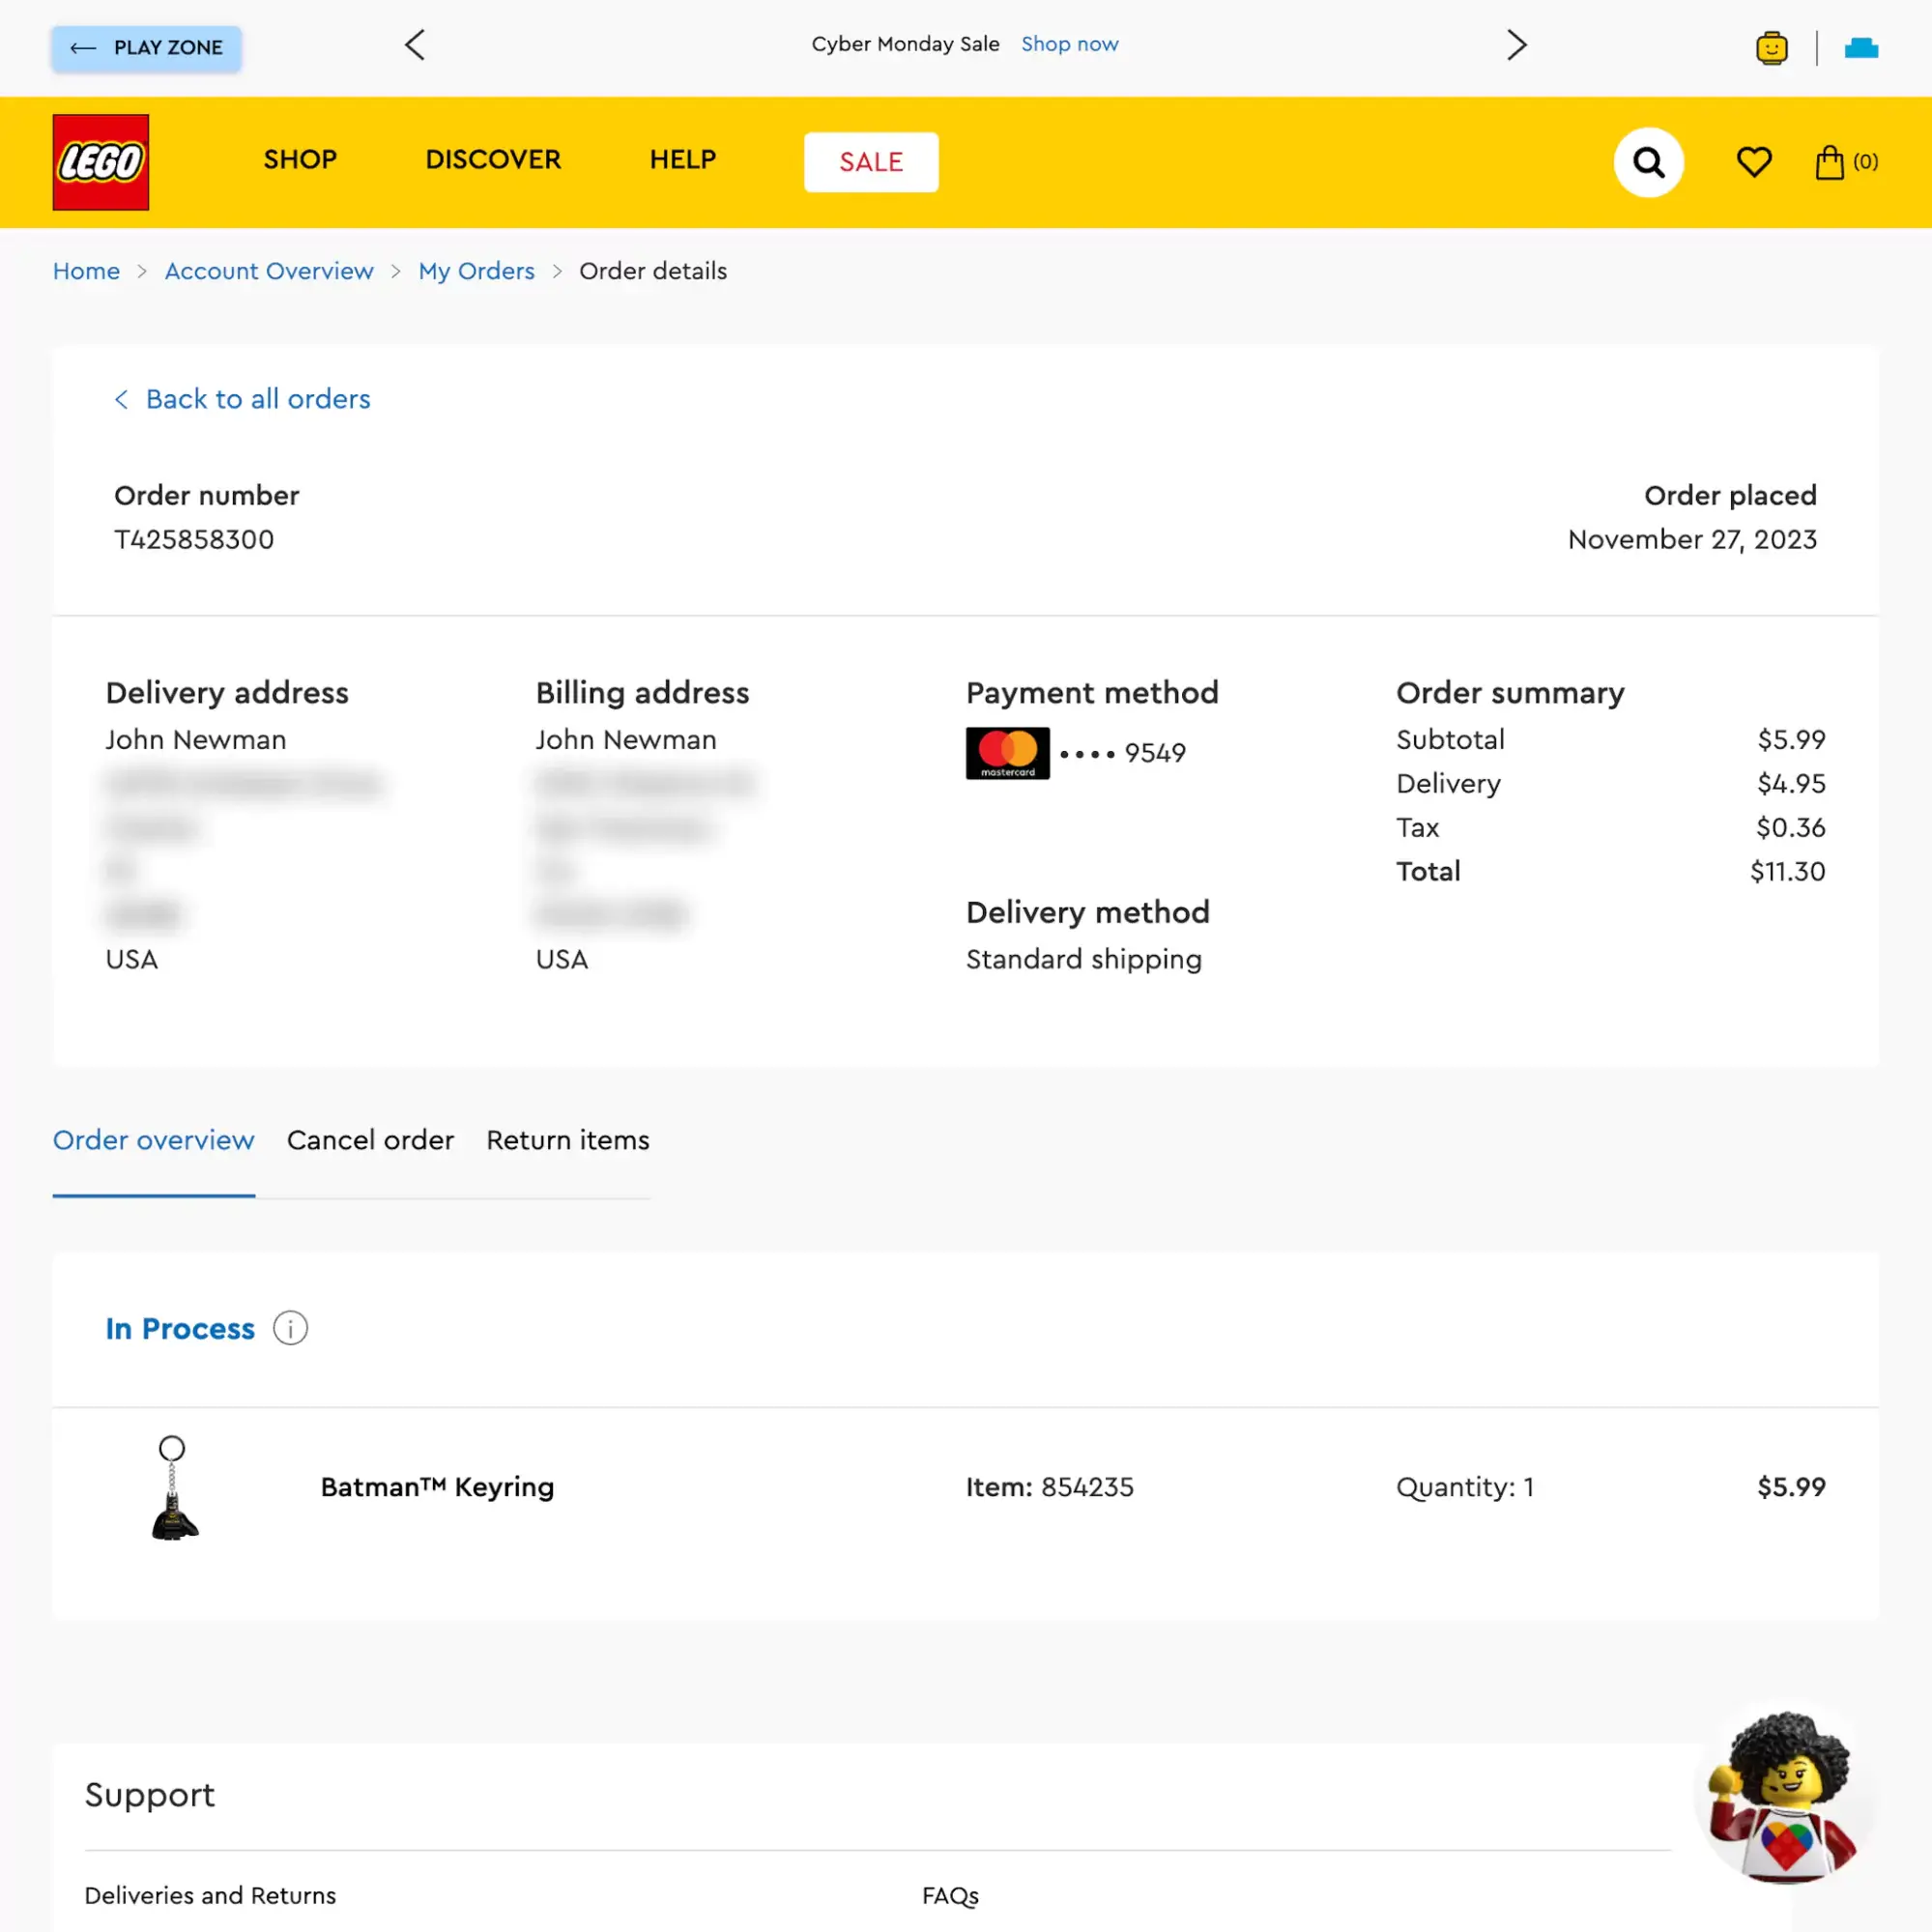Open My Orders breadcrumb link

pos(476,271)
